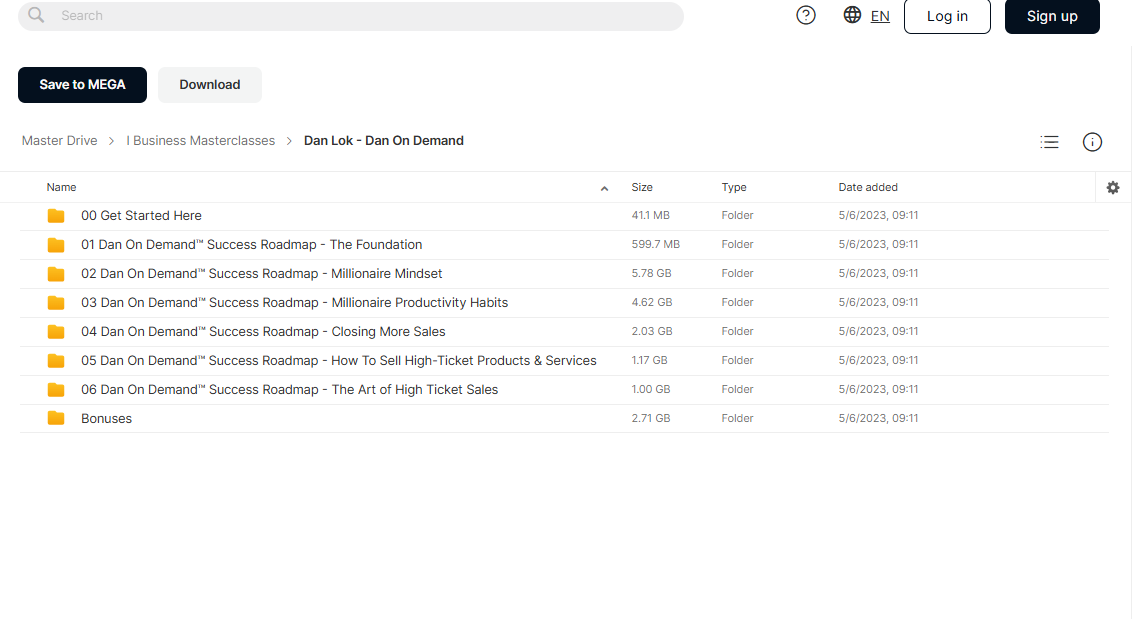The height and width of the screenshot is (619, 1132).
Task: Click the globe language icon
Action: coord(852,14)
